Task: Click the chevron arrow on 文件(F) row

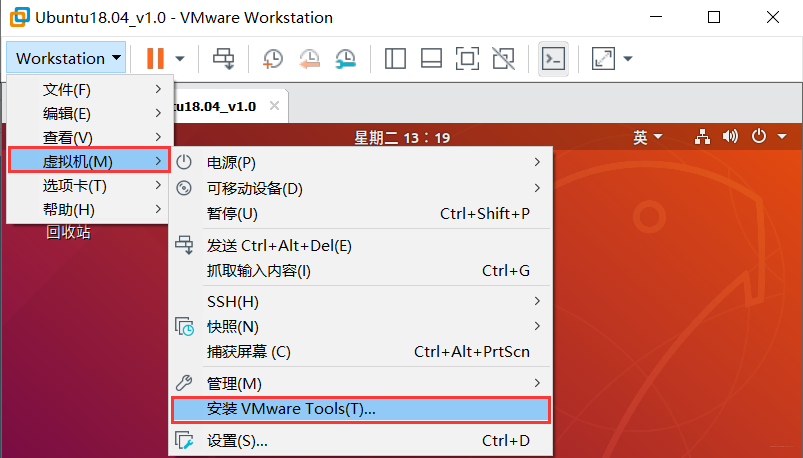Action: (x=158, y=89)
